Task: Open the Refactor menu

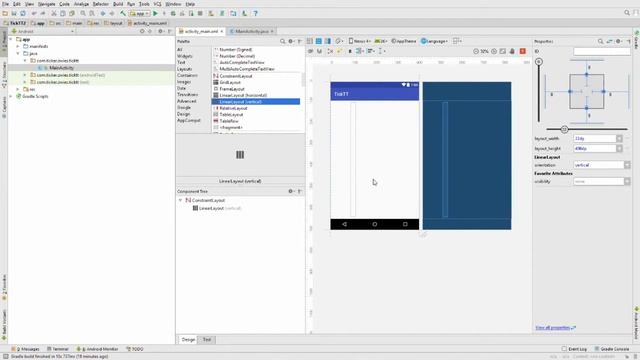Action: (101, 4)
